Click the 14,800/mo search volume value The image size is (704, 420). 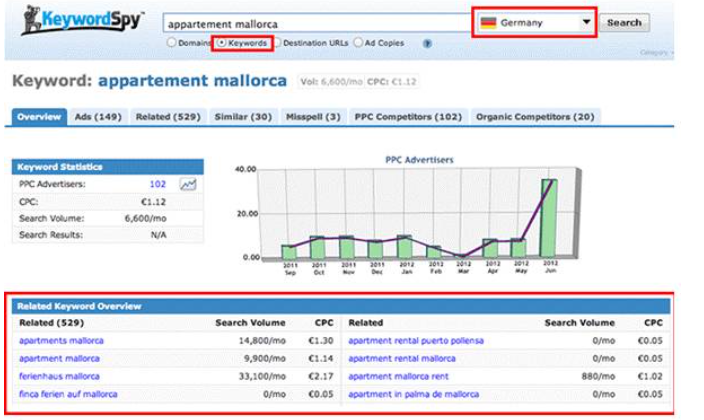point(262,340)
